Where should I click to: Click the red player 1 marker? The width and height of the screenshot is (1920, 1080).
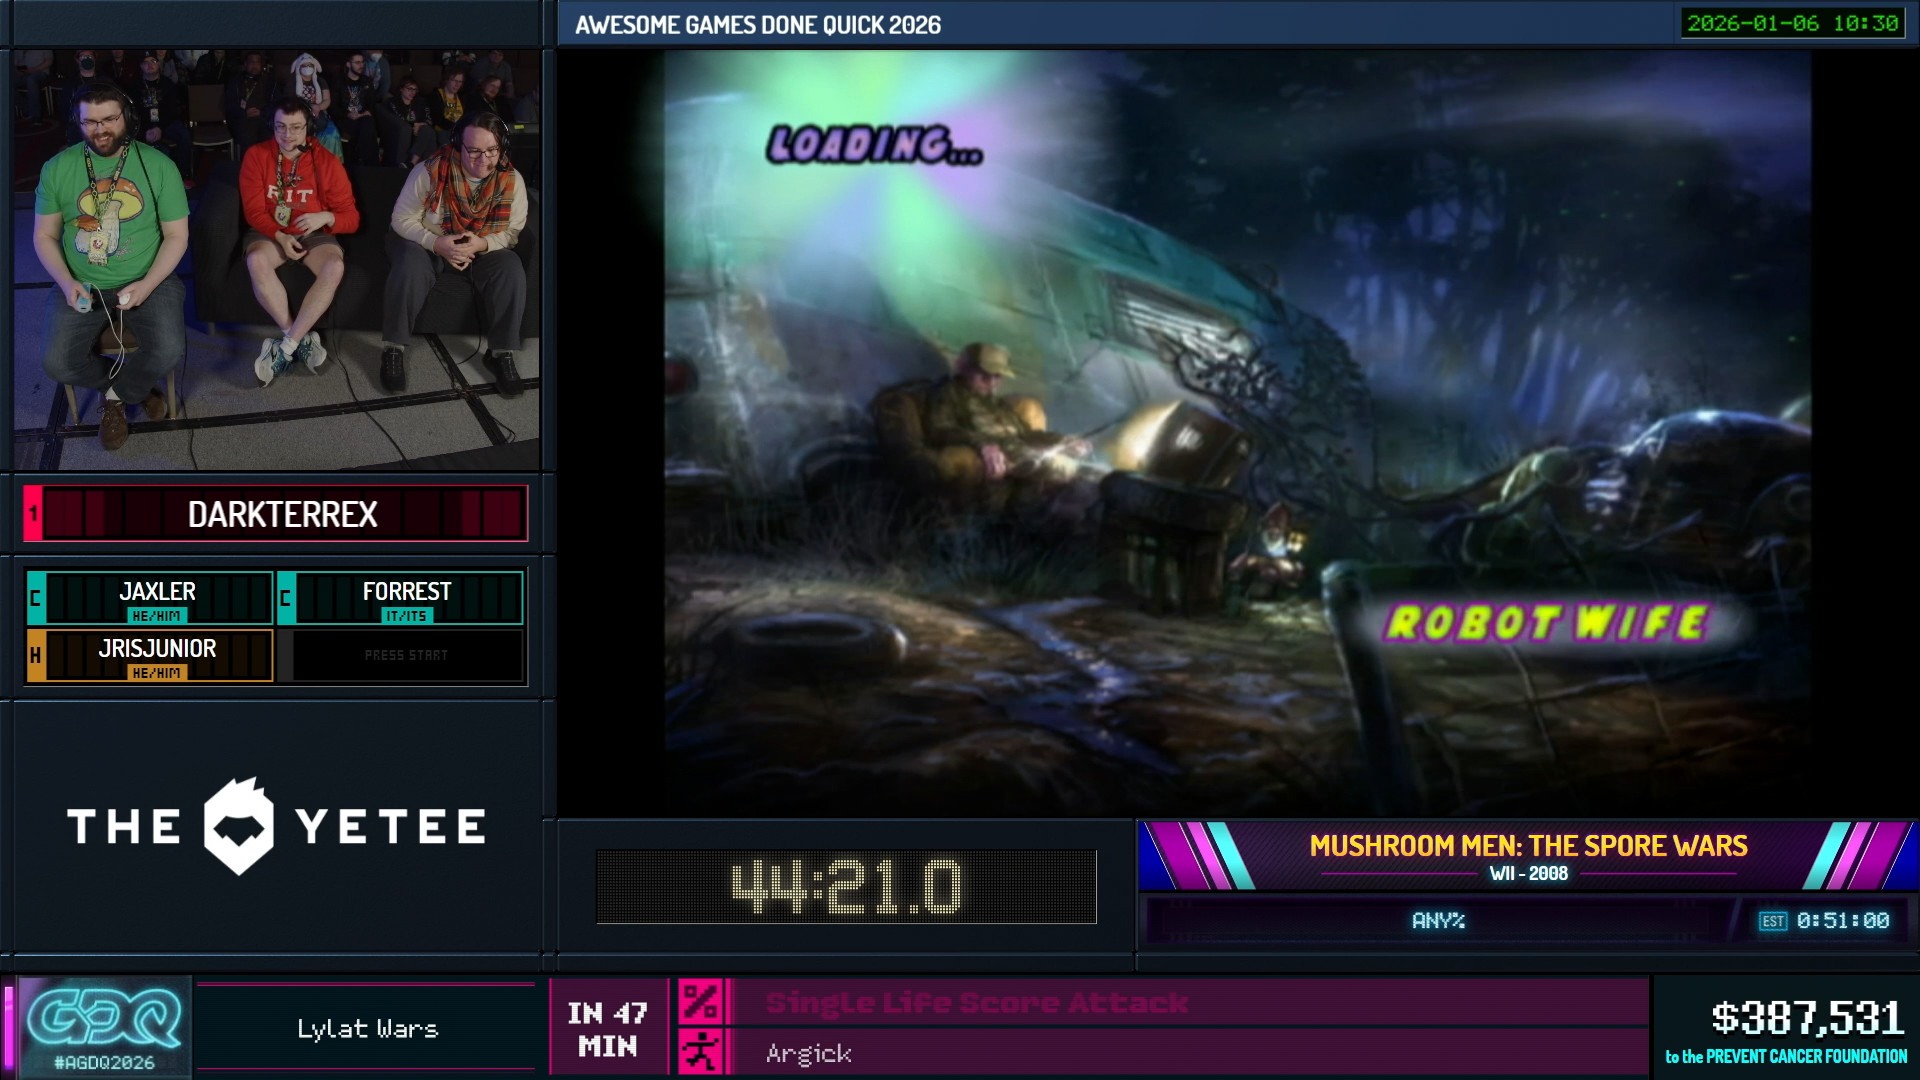click(33, 514)
